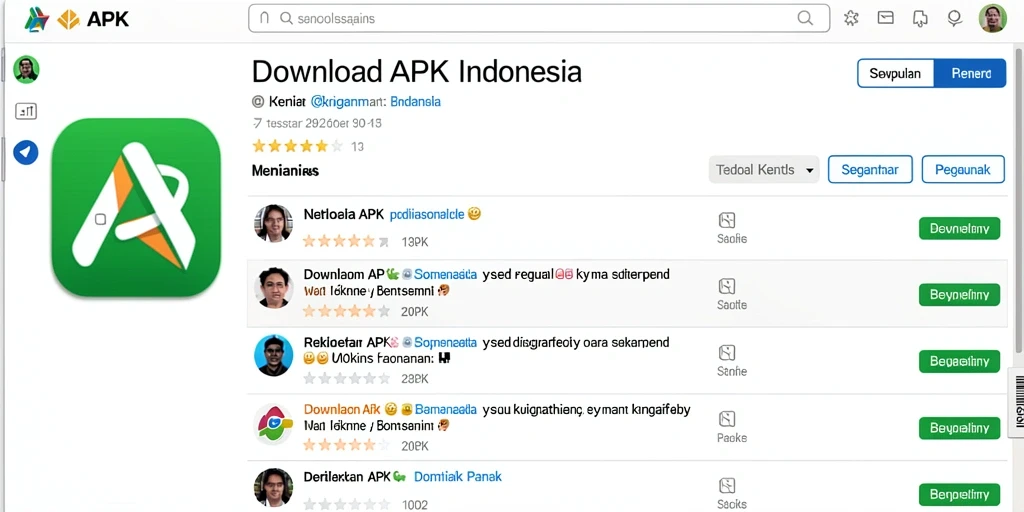The width and height of the screenshot is (1024, 512).
Task: Click avatar of Downlaom AP row
Action: [x=273, y=287]
